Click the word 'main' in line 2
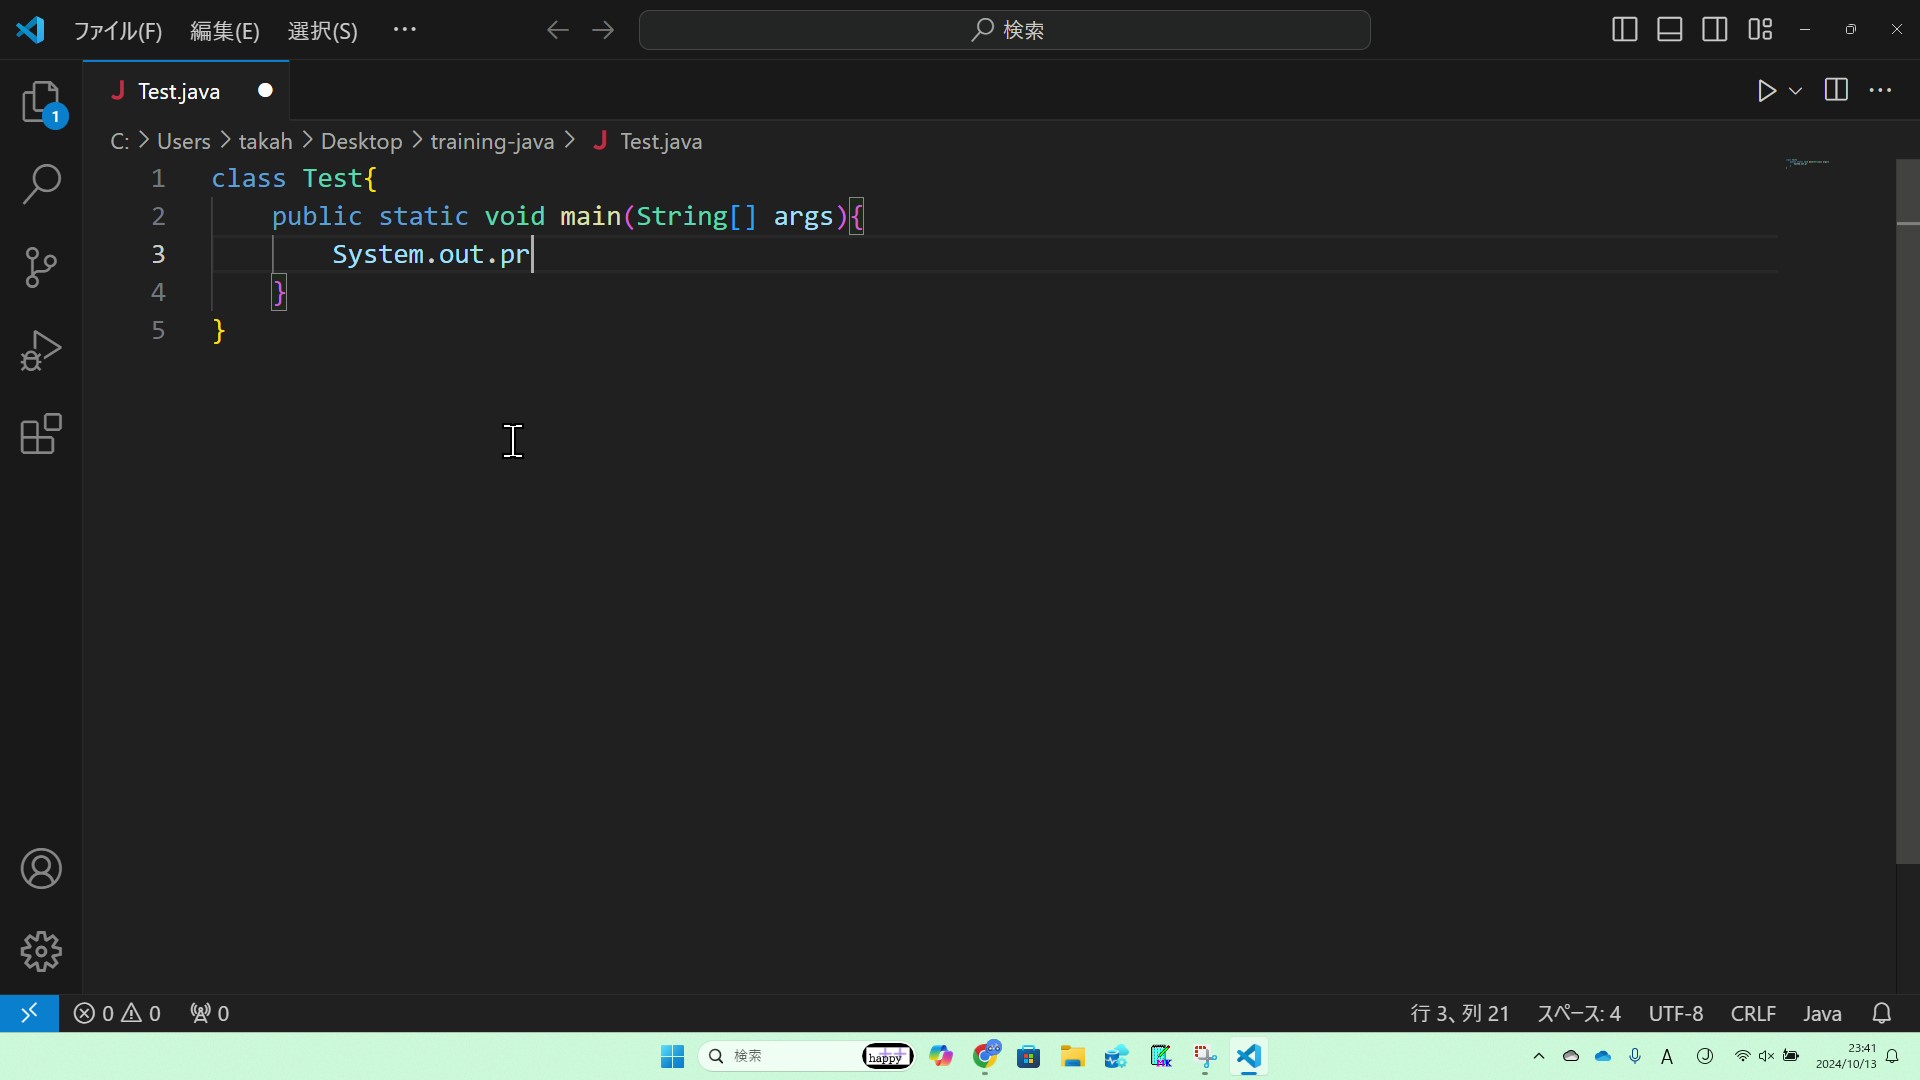 590,217
